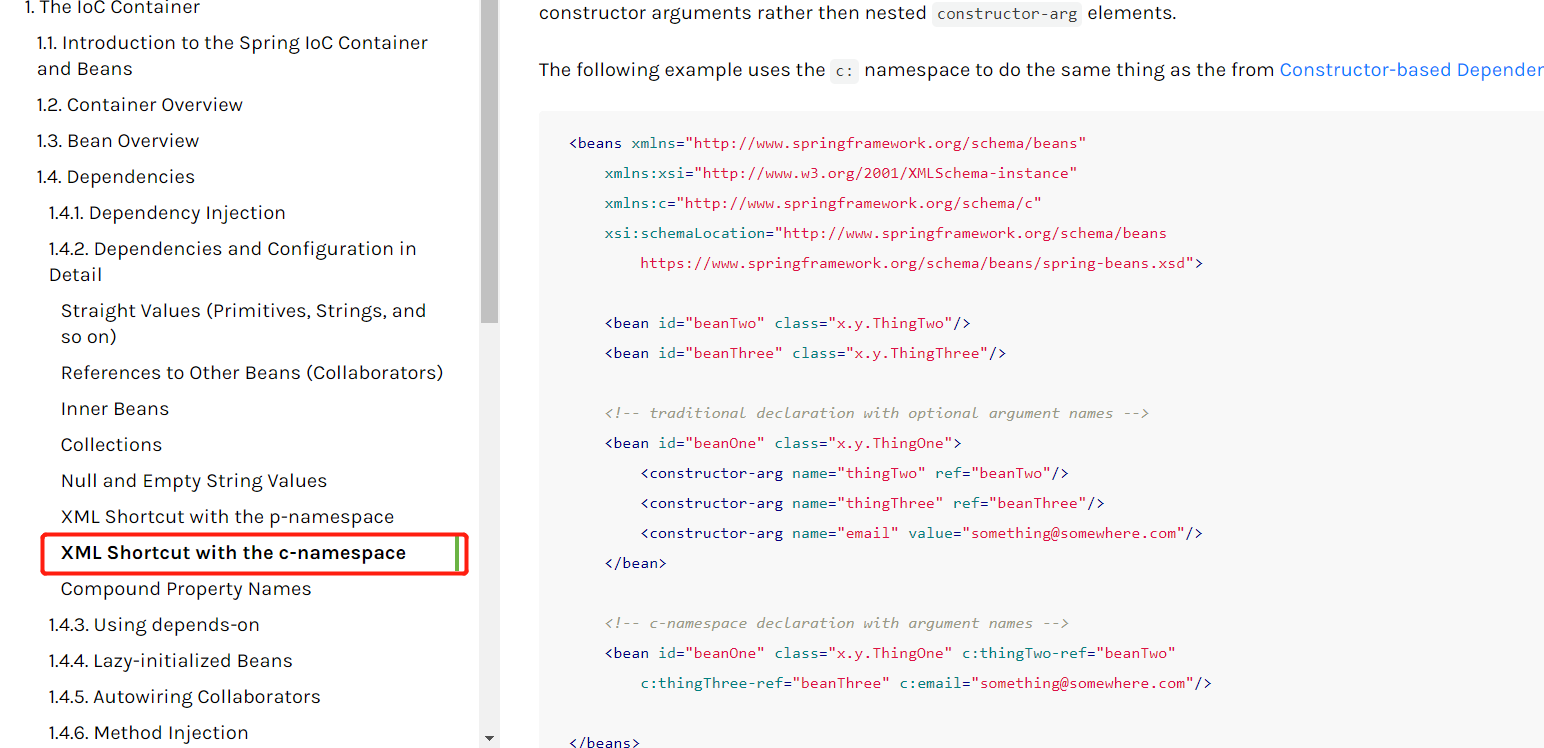1544x748 pixels.
Task: Click constructor-arg name="email" line
Action: [921, 533]
